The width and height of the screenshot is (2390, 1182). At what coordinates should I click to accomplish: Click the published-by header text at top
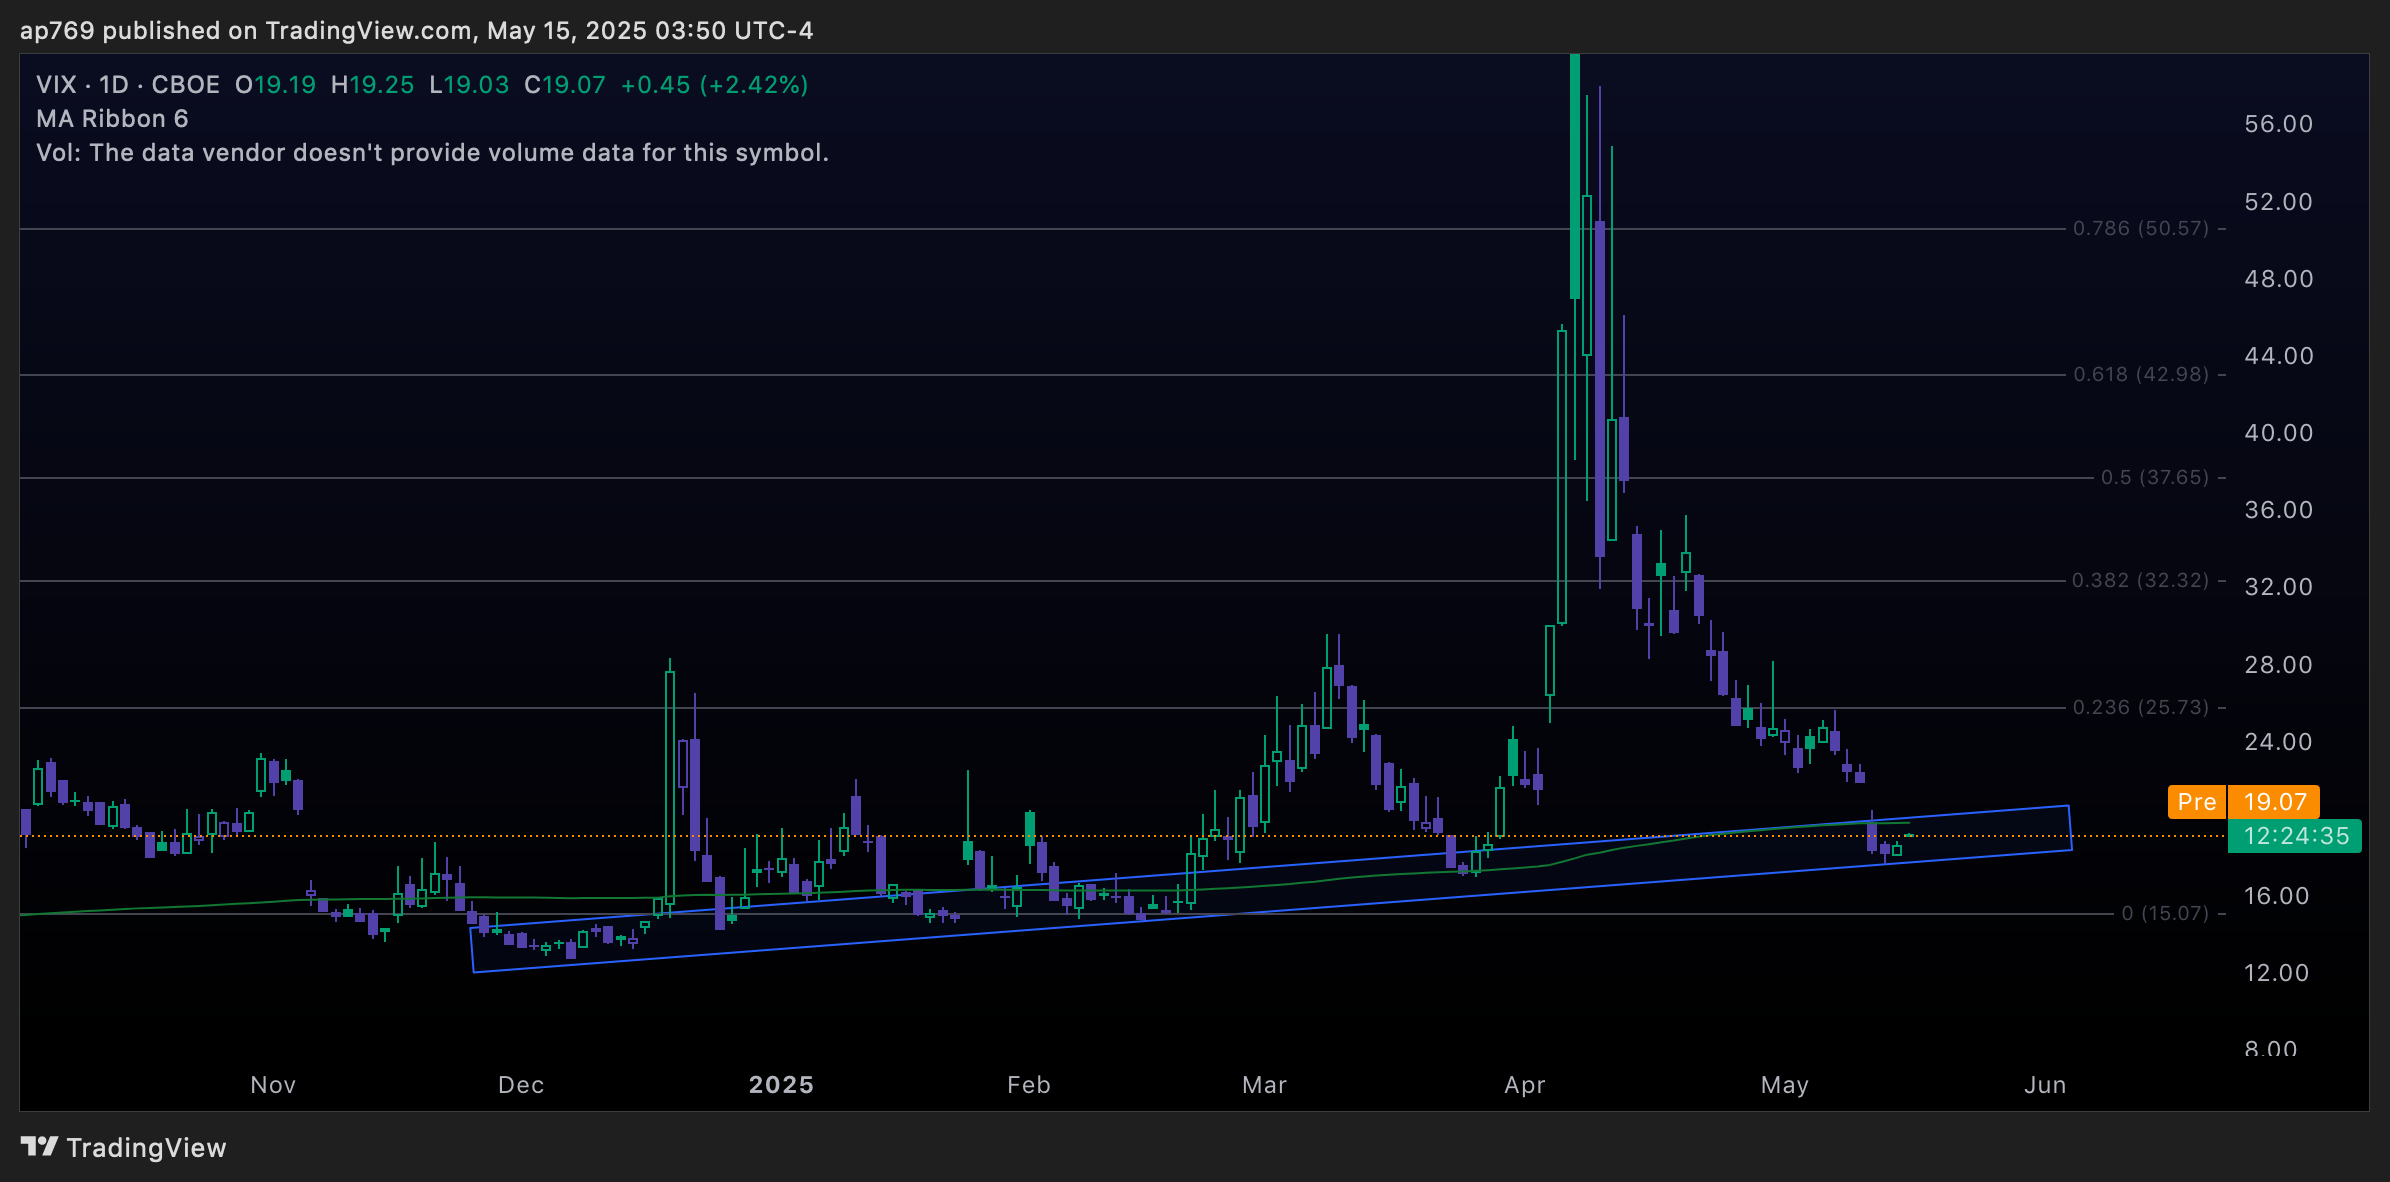(417, 31)
